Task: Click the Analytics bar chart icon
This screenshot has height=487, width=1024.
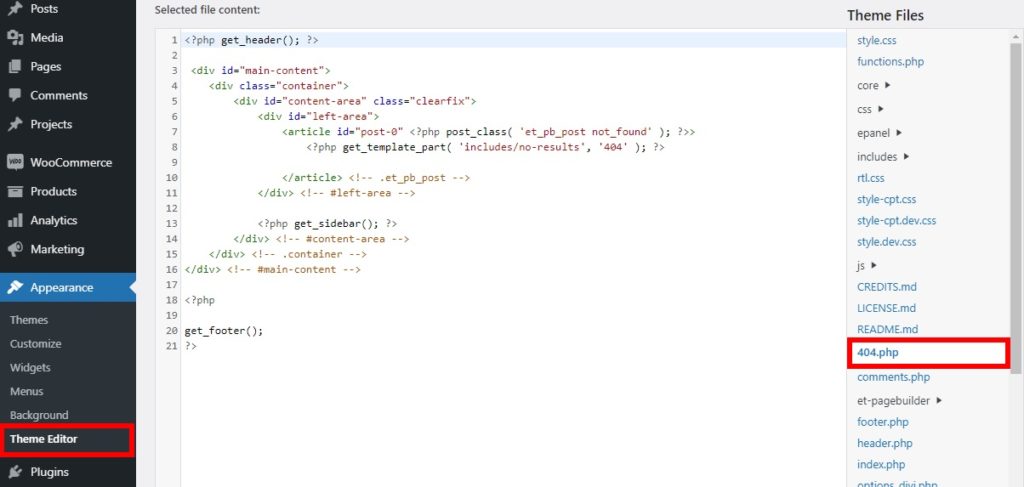Action: 15,220
